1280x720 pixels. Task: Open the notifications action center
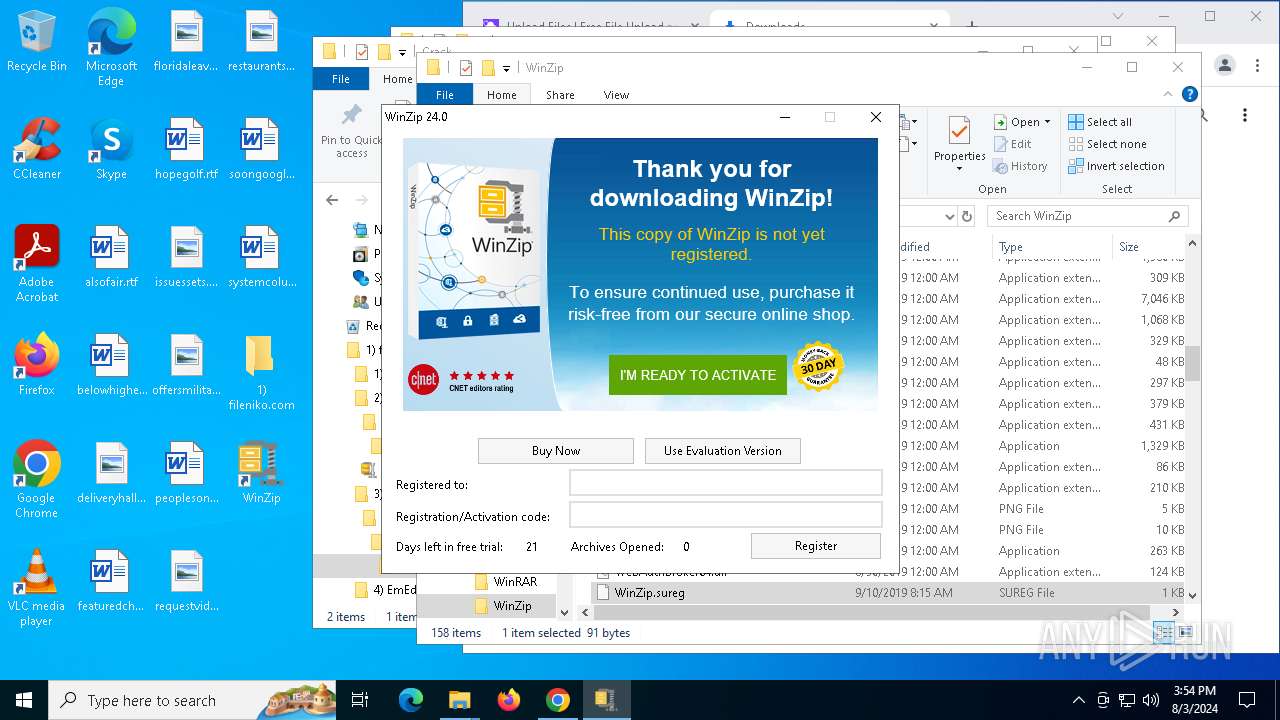tap(1247, 700)
